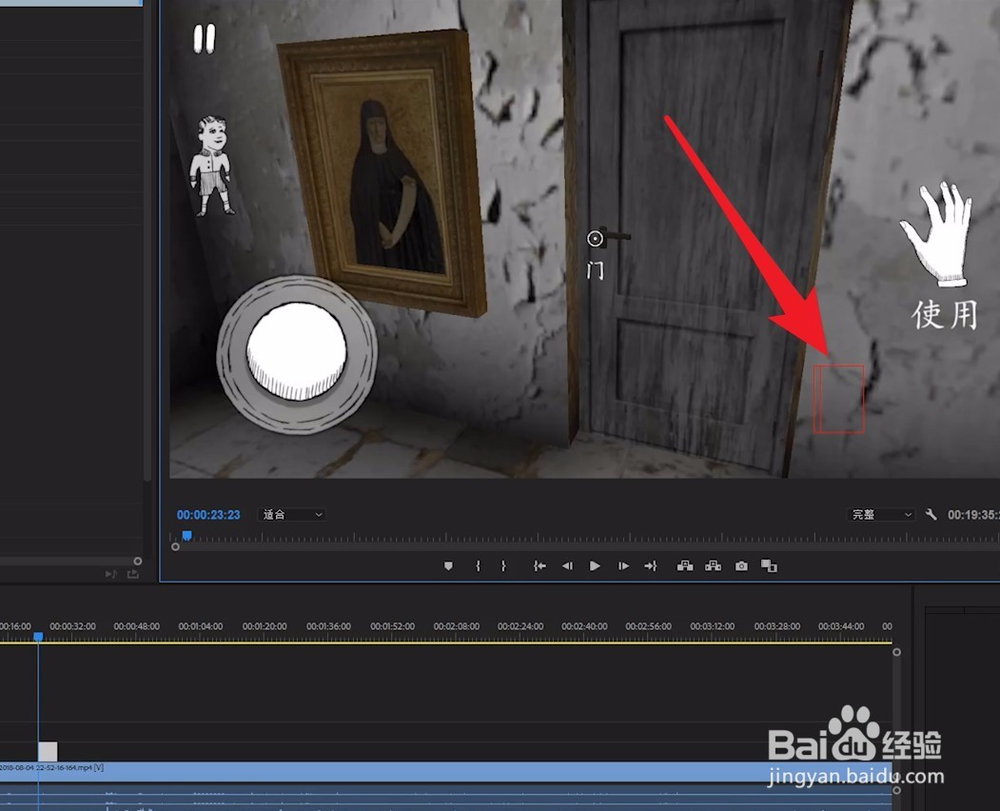Viewport: 1000px width, 811px height.
Task: Click the export icon in left panel
Action: tap(133, 574)
